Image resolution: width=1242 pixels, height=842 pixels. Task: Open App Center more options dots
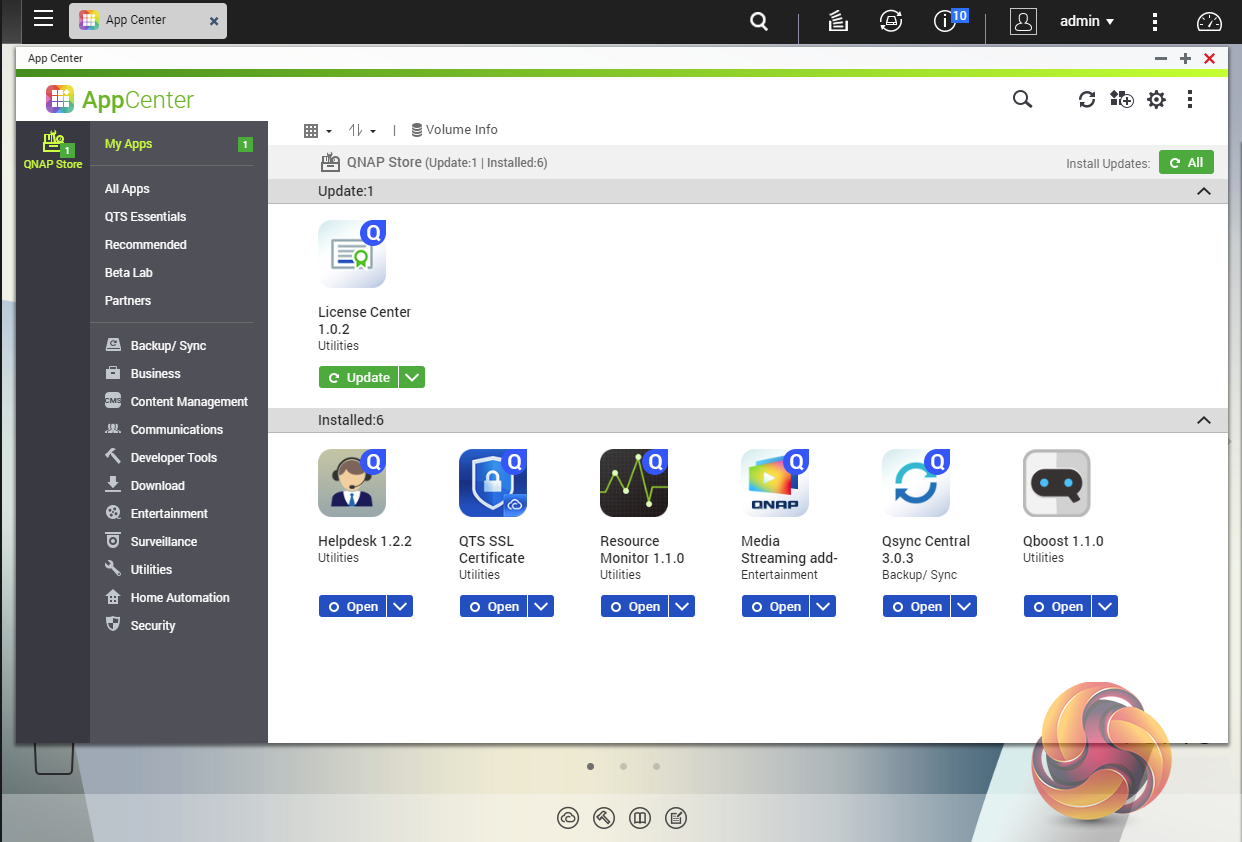(1190, 99)
